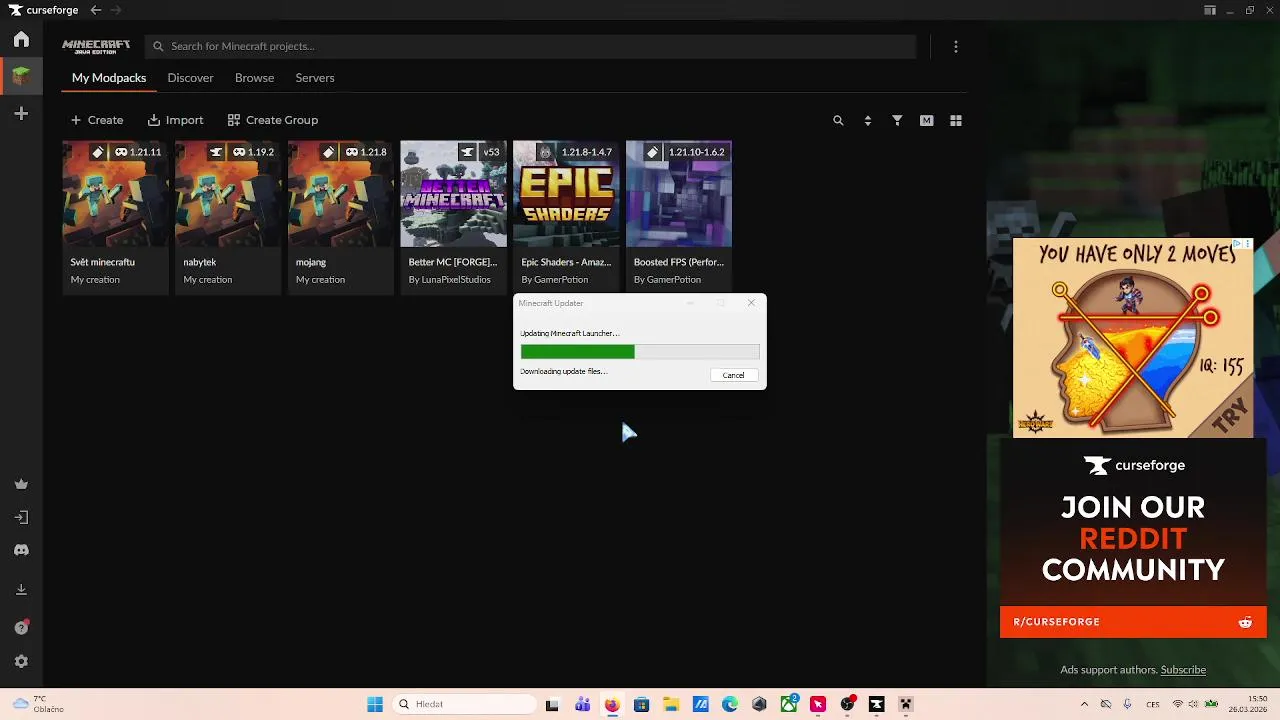Expand the system tray hidden icons chevron
Image resolution: width=1280 pixels, height=720 pixels.
(1084, 704)
